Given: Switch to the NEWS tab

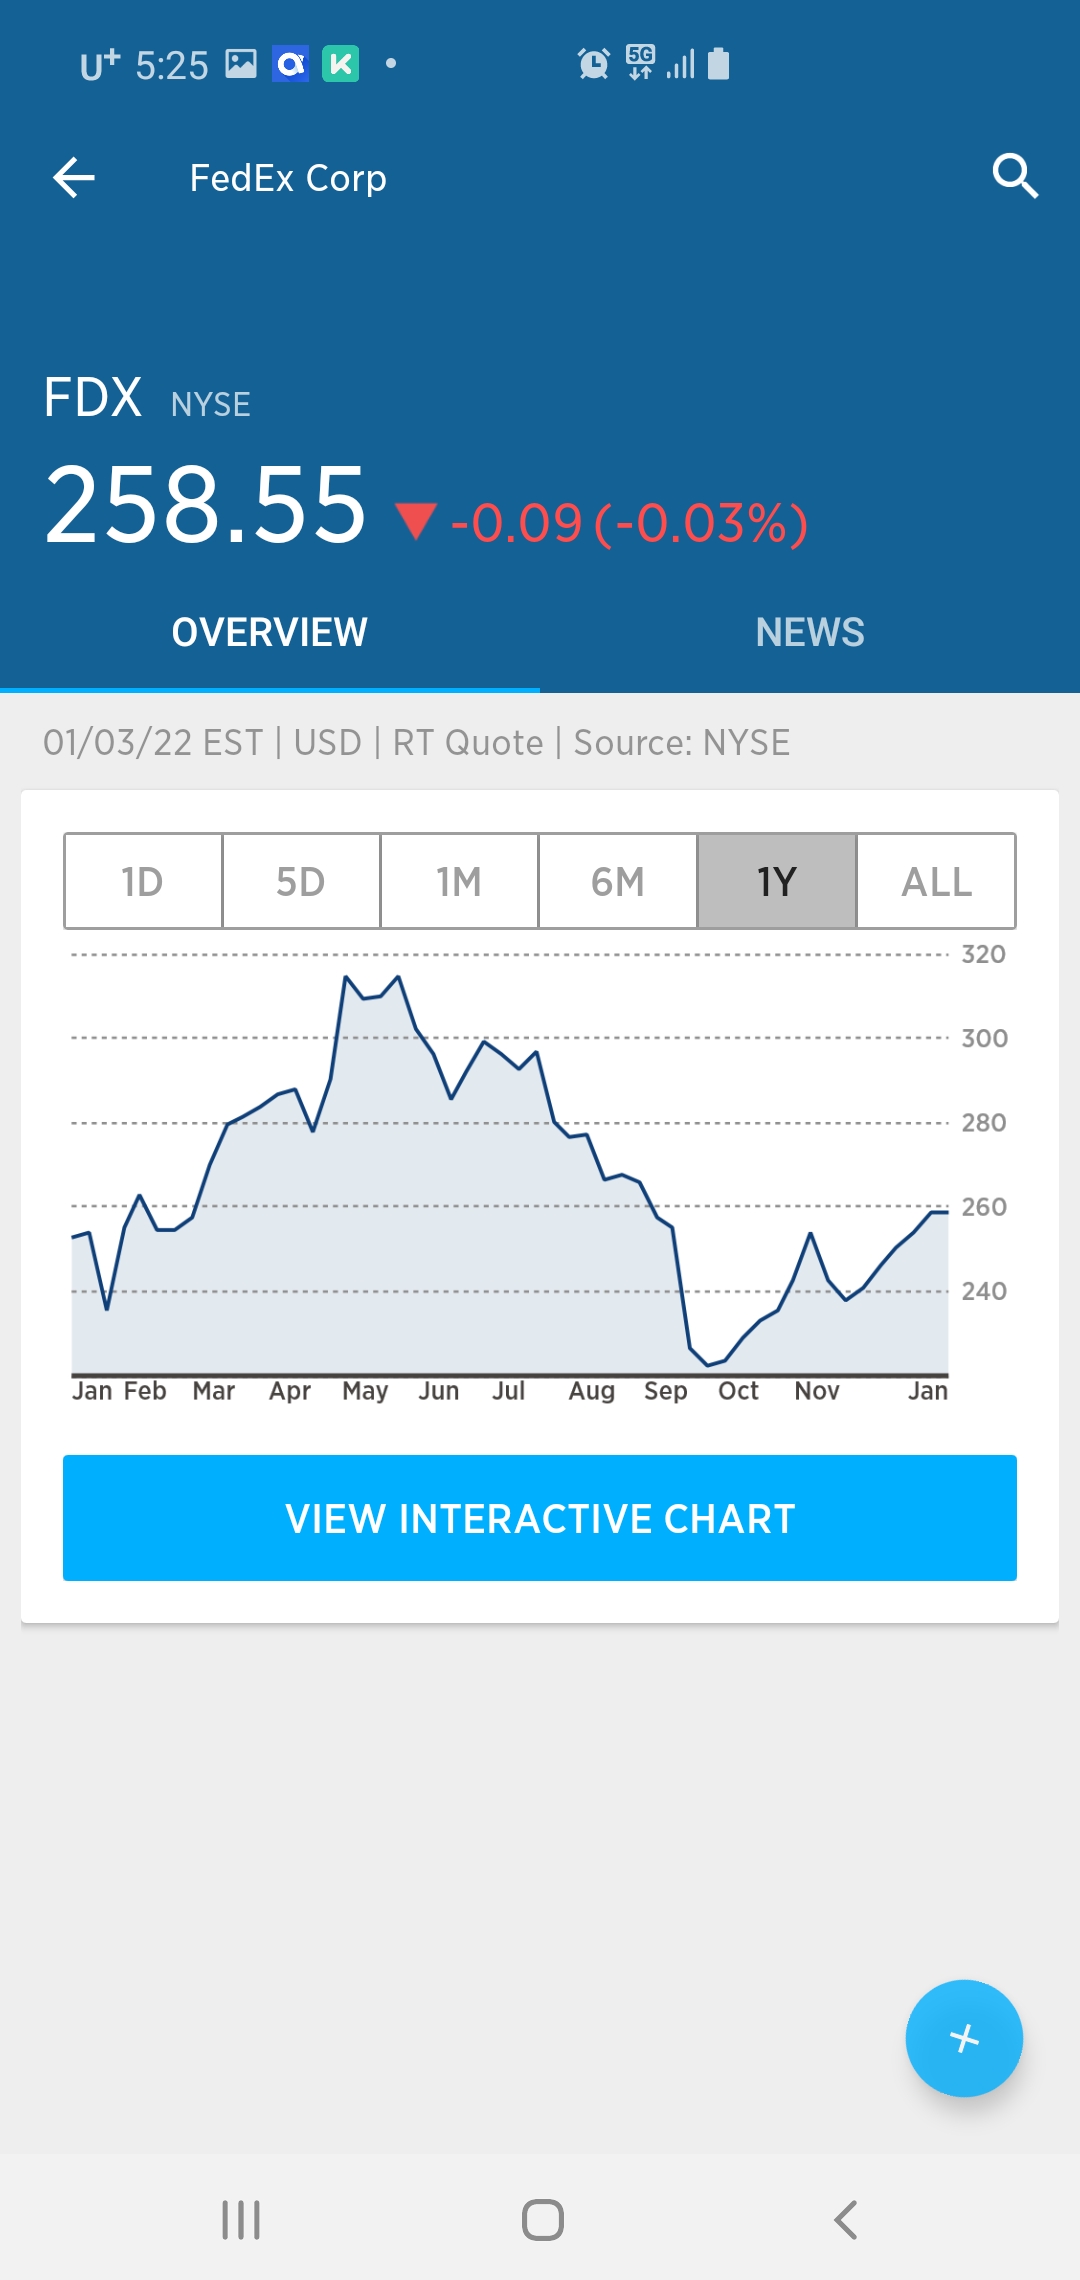Looking at the screenshot, I should point(810,632).
